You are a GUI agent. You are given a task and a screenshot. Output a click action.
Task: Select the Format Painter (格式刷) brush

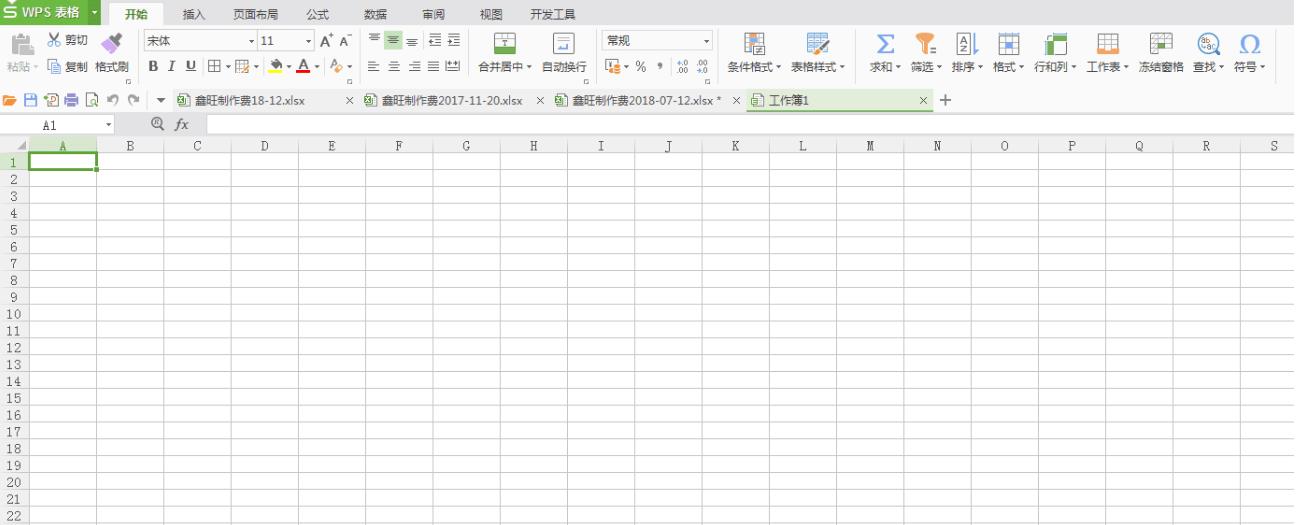(111, 41)
